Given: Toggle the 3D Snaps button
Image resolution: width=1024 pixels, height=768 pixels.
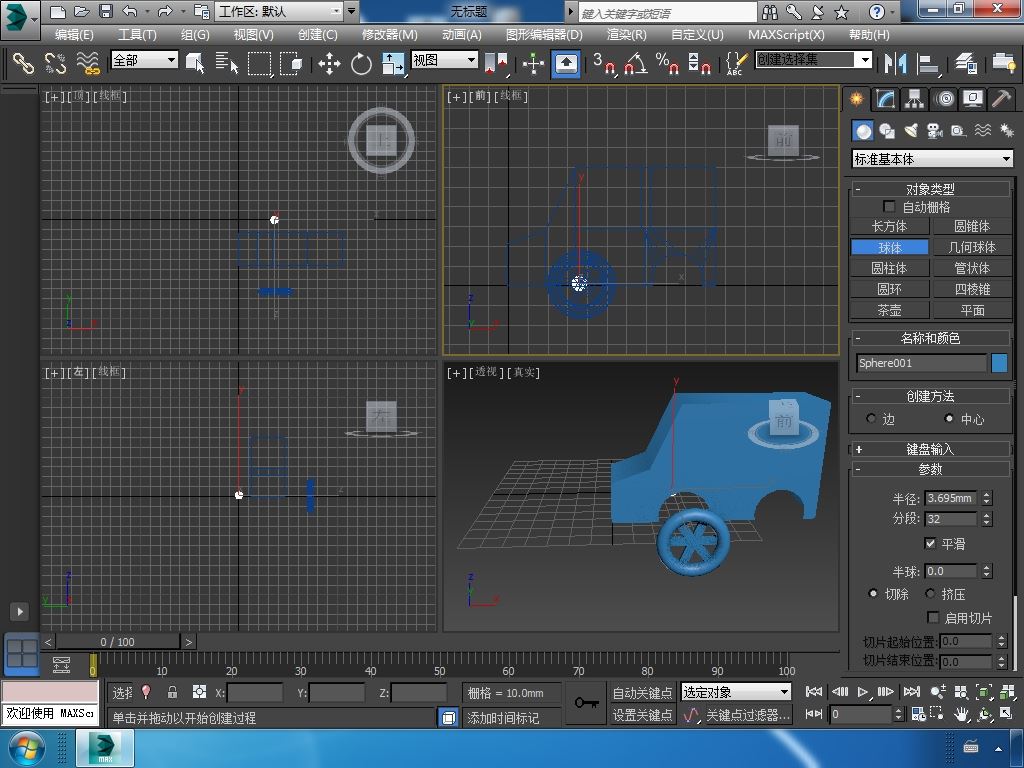Looking at the screenshot, I should pyautogui.click(x=604, y=63).
